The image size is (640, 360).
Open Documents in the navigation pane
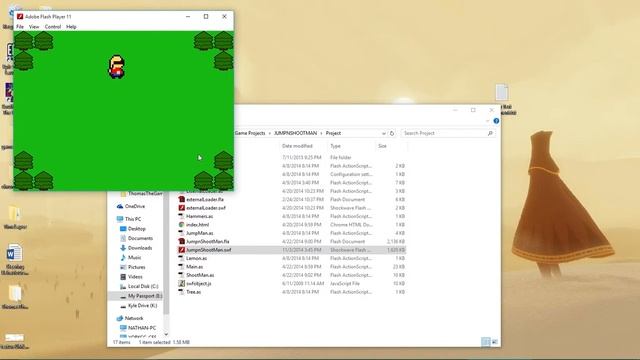tap(140, 238)
